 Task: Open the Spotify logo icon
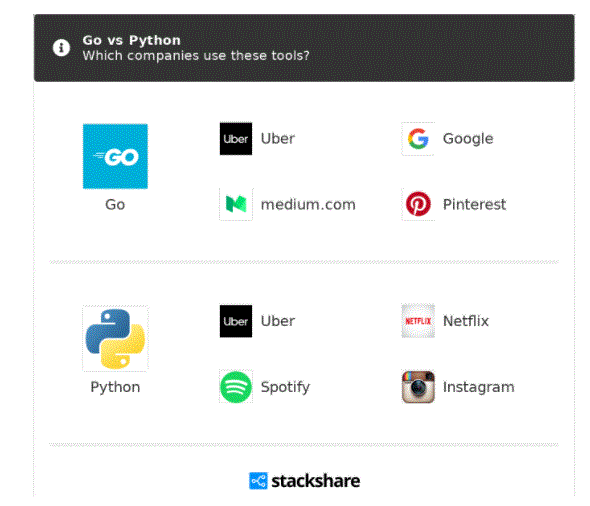pyautogui.click(x=236, y=387)
